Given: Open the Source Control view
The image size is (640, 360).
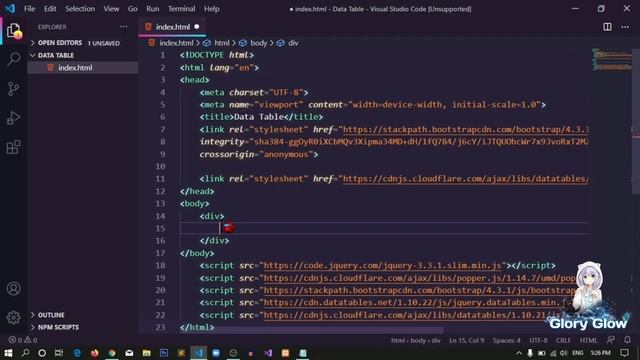Looking at the screenshot, I should pos(13,89).
